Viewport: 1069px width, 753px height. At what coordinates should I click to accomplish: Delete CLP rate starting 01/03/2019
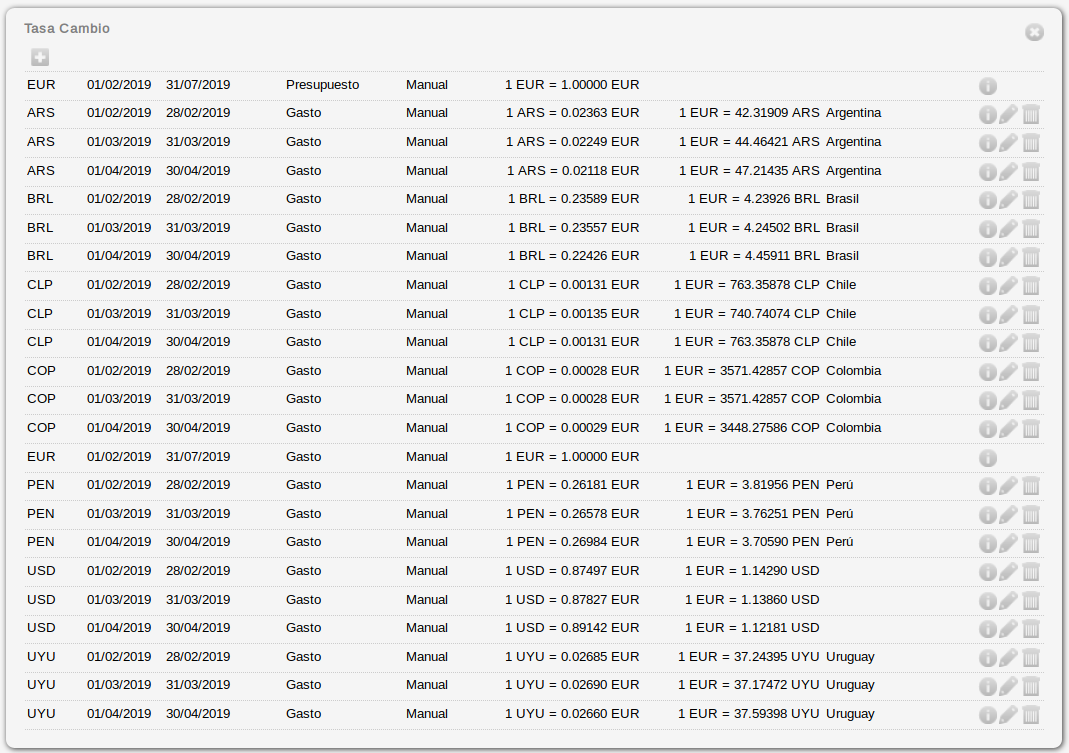[x=1031, y=314]
